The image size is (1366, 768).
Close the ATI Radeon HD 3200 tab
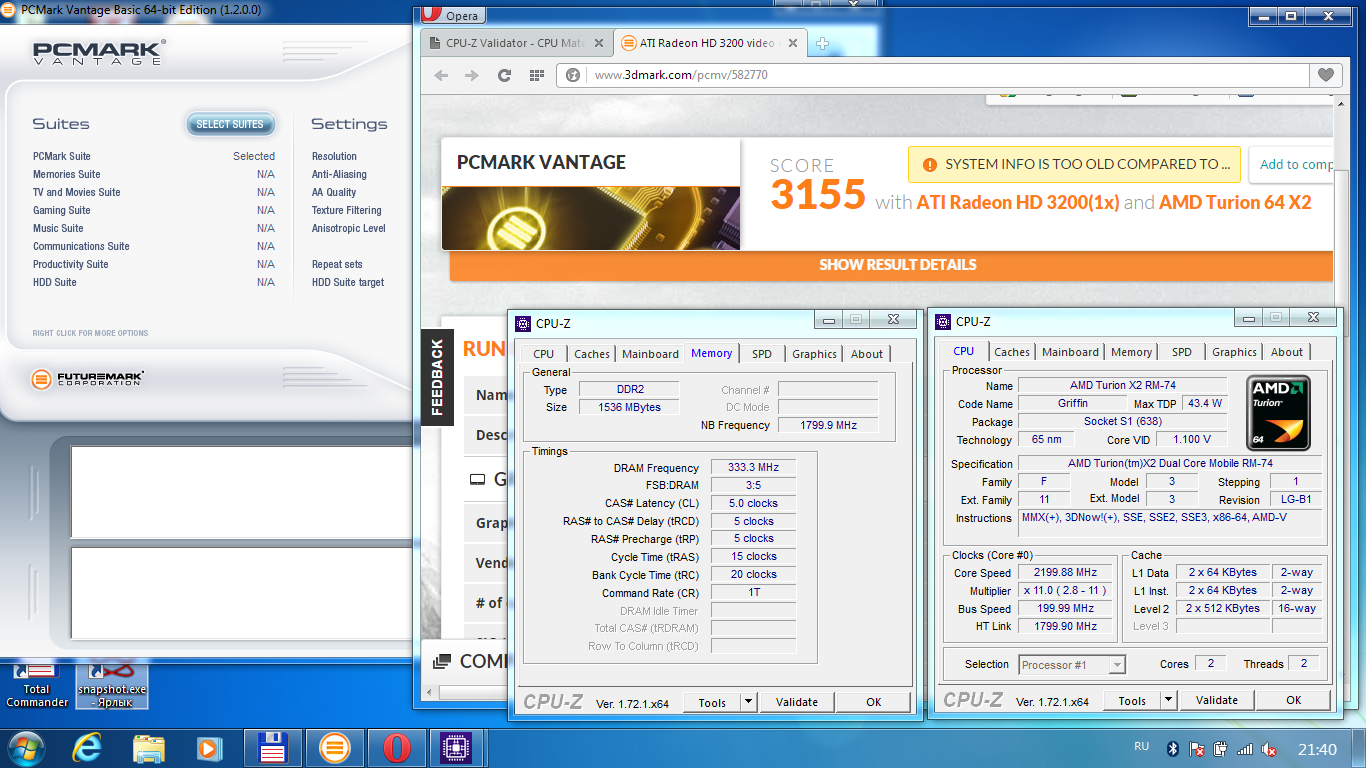[x=793, y=43]
